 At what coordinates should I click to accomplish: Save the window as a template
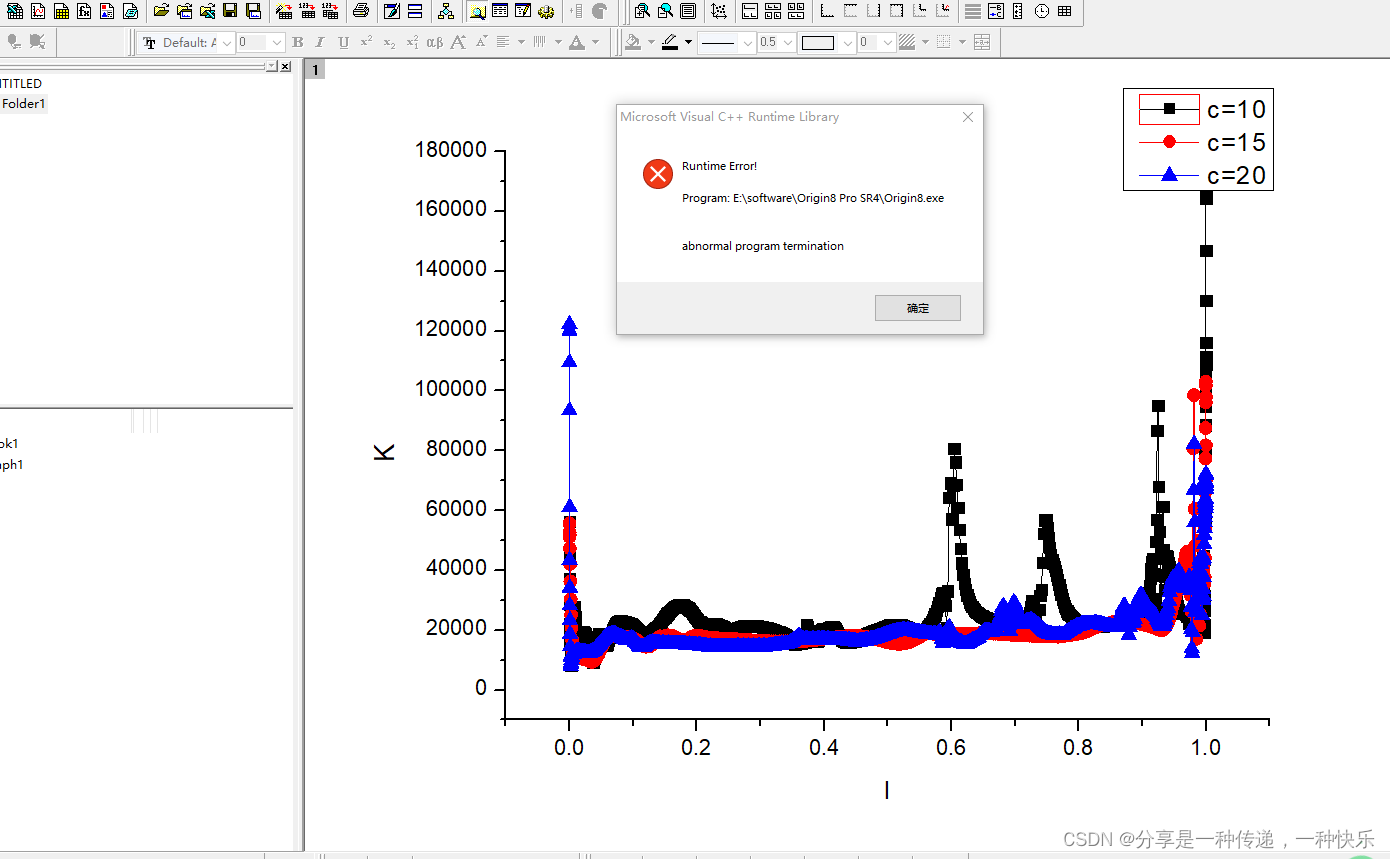253,11
